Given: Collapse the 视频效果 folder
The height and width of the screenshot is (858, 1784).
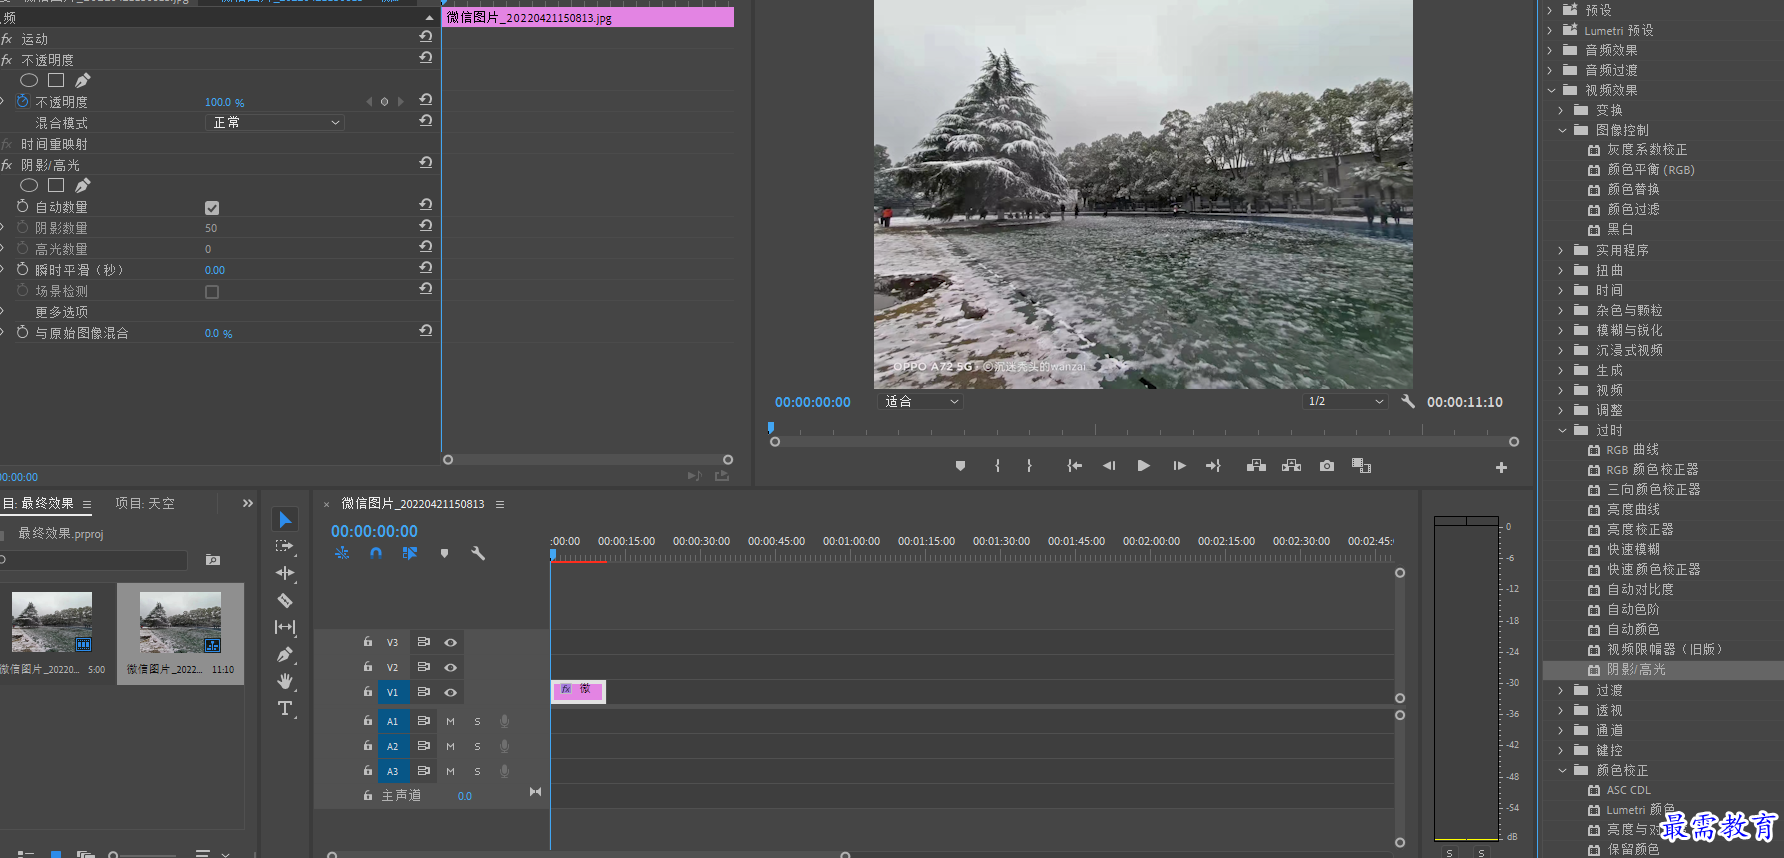Looking at the screenshot, I should click(x=1551, y=90).
